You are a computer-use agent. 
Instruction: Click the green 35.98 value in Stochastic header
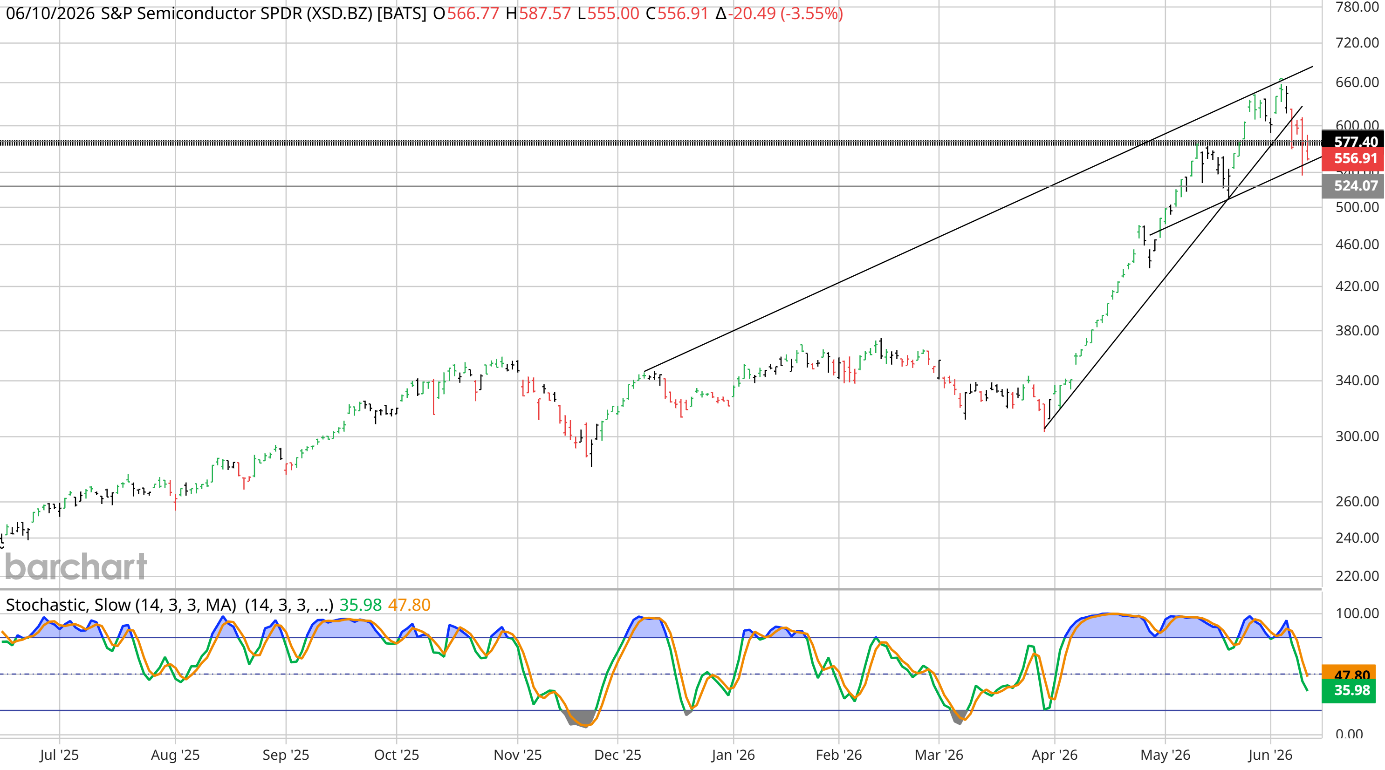tap(360, 605)
